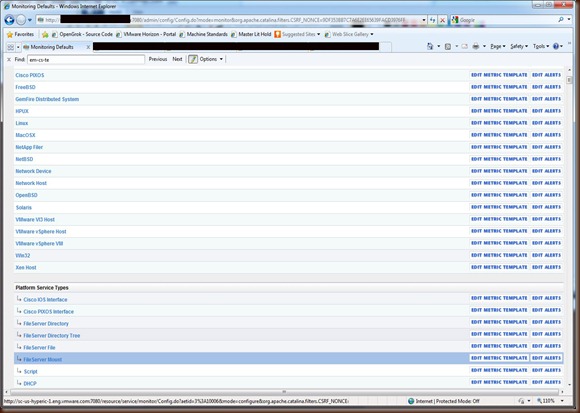Open the NetApp Filer link

(29, 147)
